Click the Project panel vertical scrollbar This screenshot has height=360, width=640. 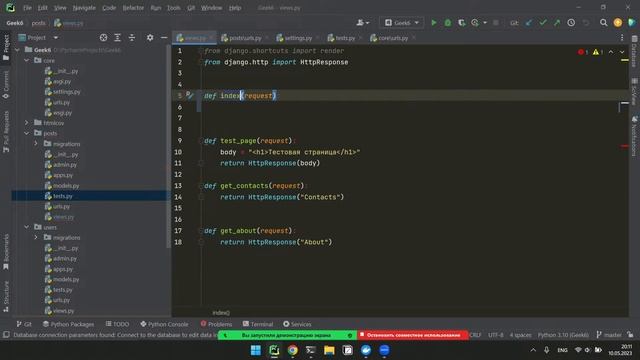pyautogui.click(x=169, y=146)
